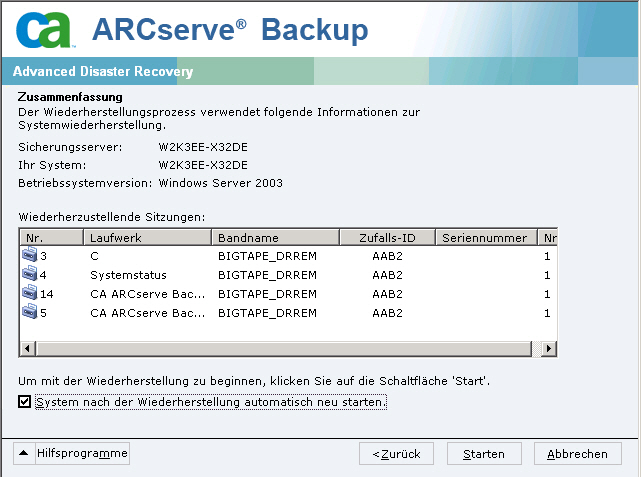Click the Zufalls-ID column header
Image resolution: width=641 pixels, height=477 pixels.
point(387,238)
